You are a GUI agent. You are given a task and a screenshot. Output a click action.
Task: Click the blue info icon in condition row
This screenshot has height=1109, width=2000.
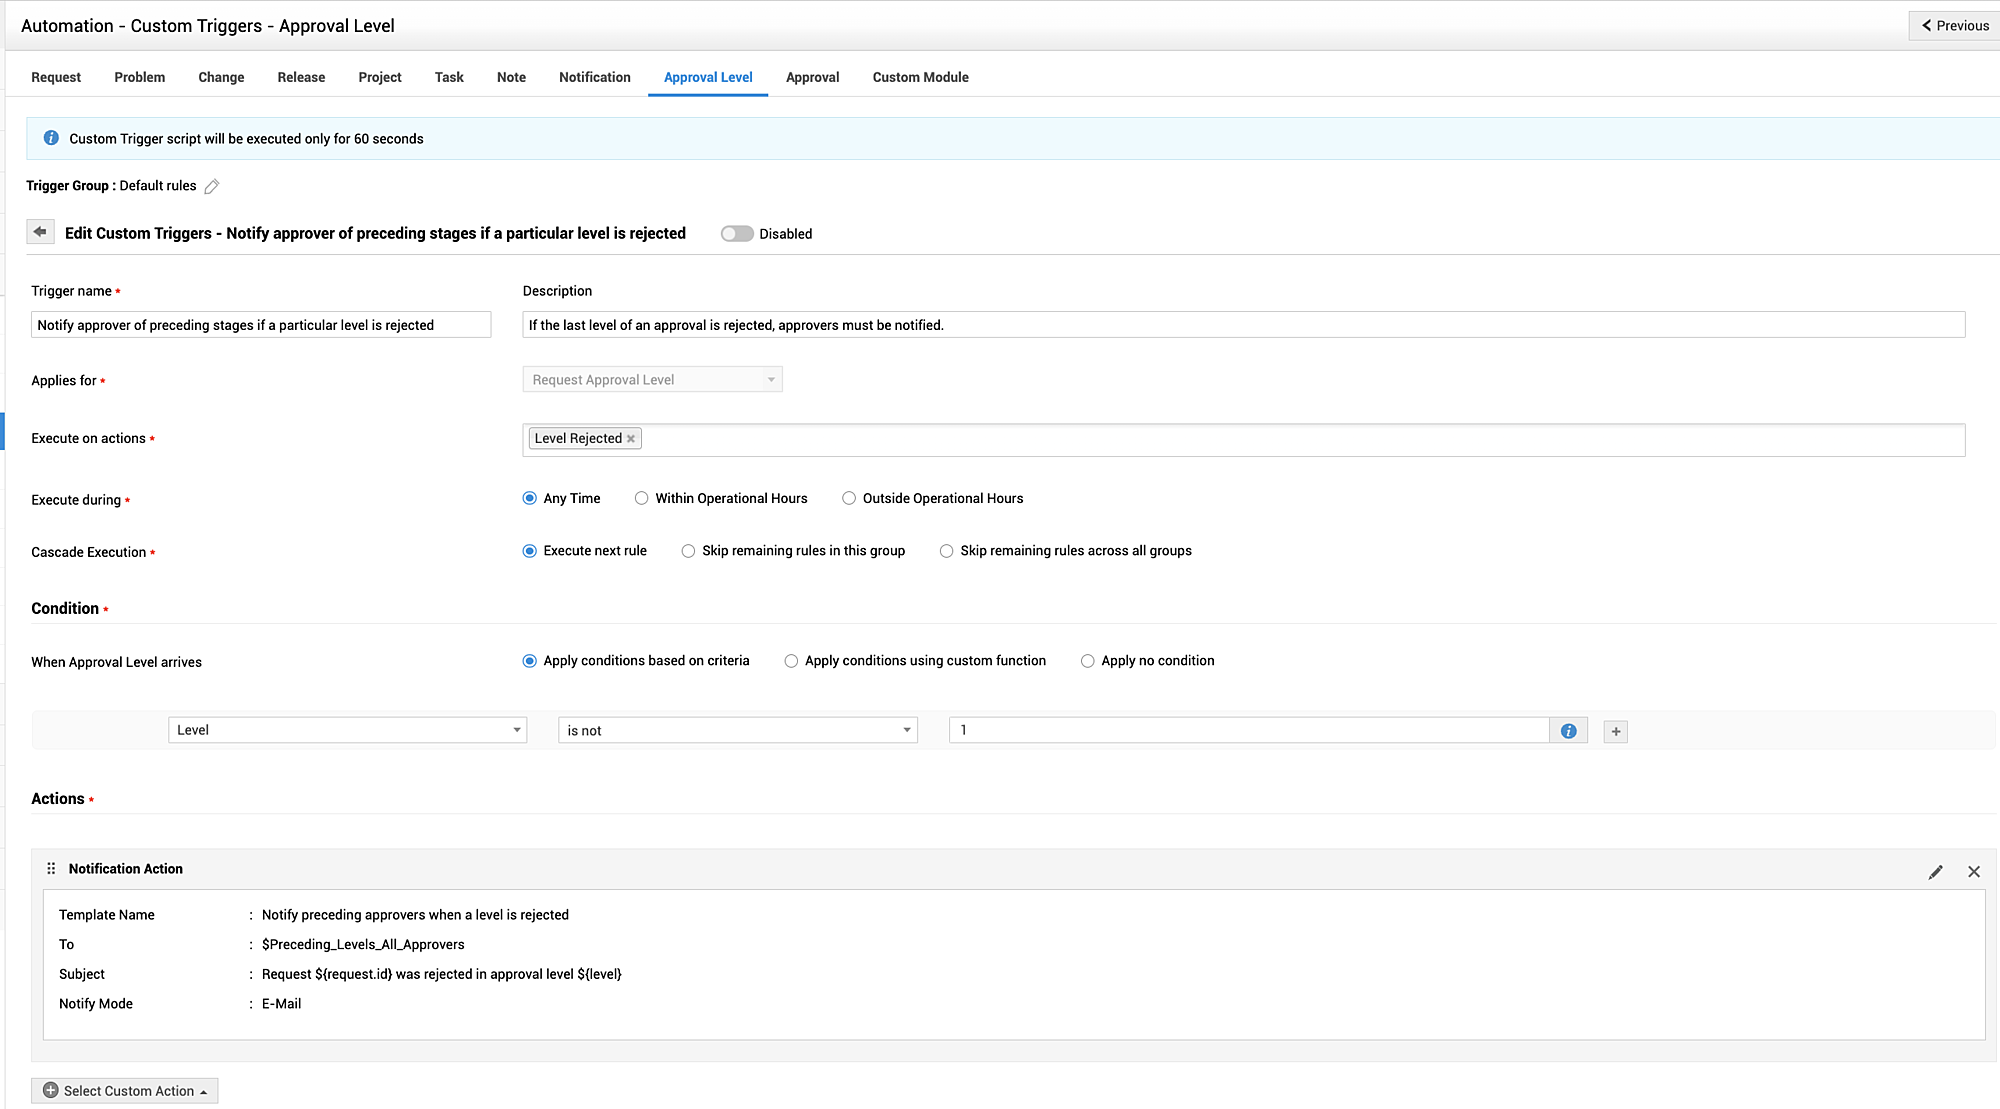click(x=1568, y=731)
